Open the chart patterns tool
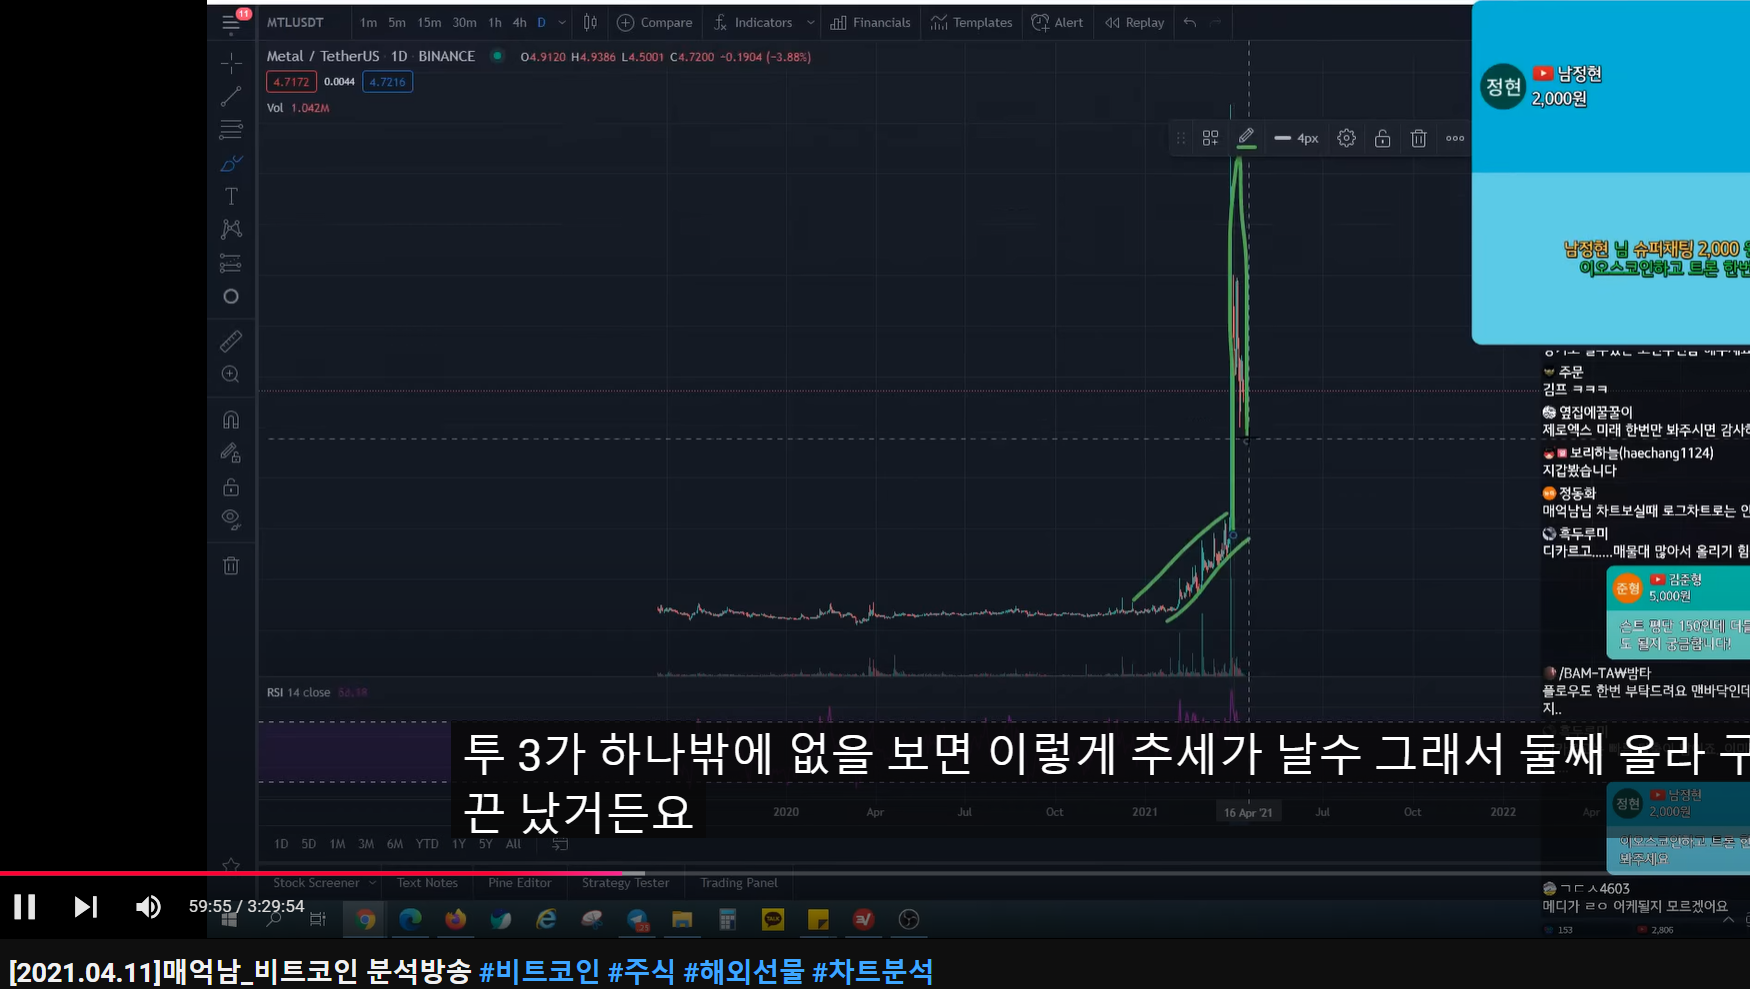 [231, 230]
